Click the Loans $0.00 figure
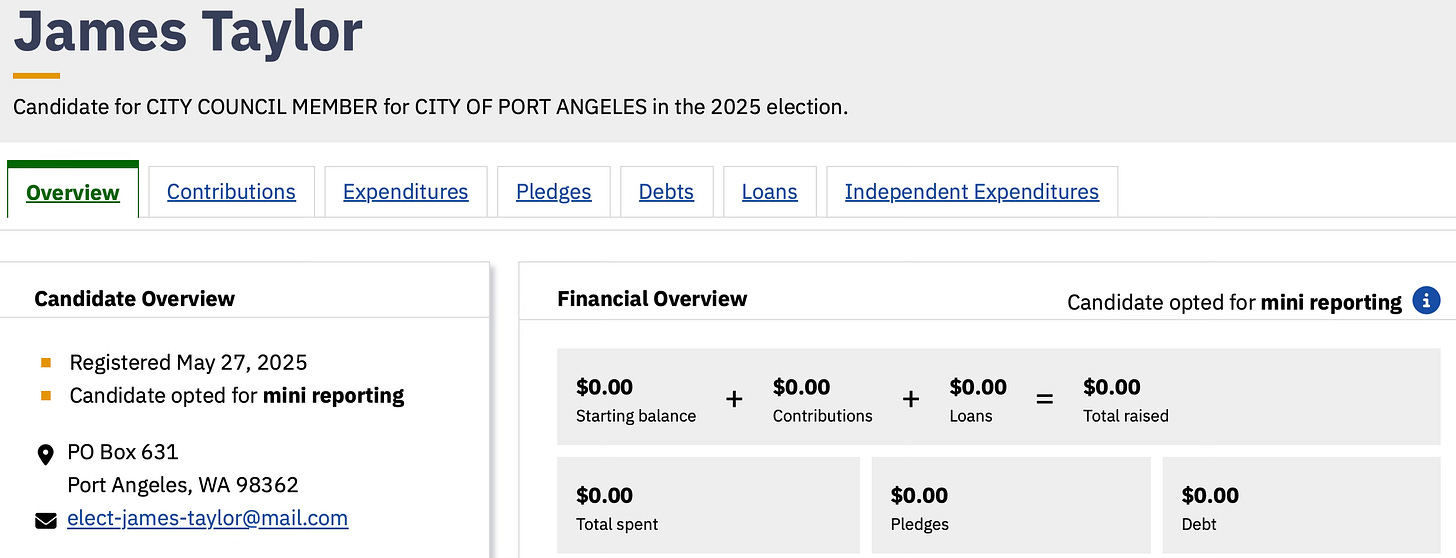The image size is (1456, 558). point(978,387)
